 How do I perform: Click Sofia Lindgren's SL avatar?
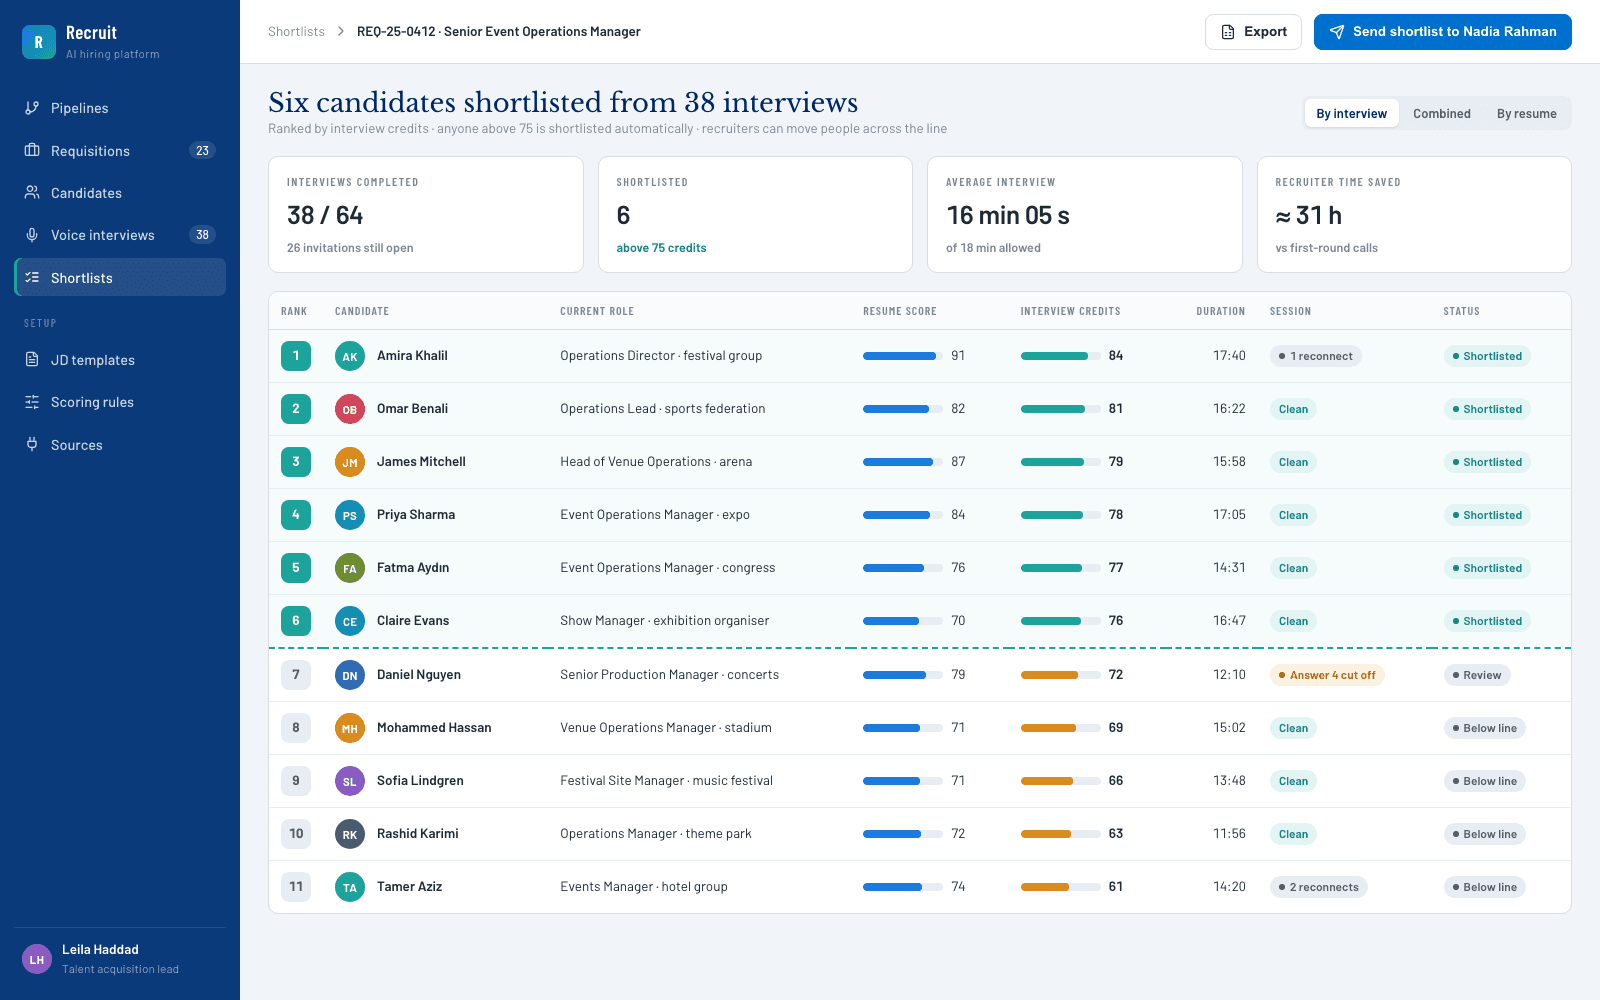coord(350,781)
